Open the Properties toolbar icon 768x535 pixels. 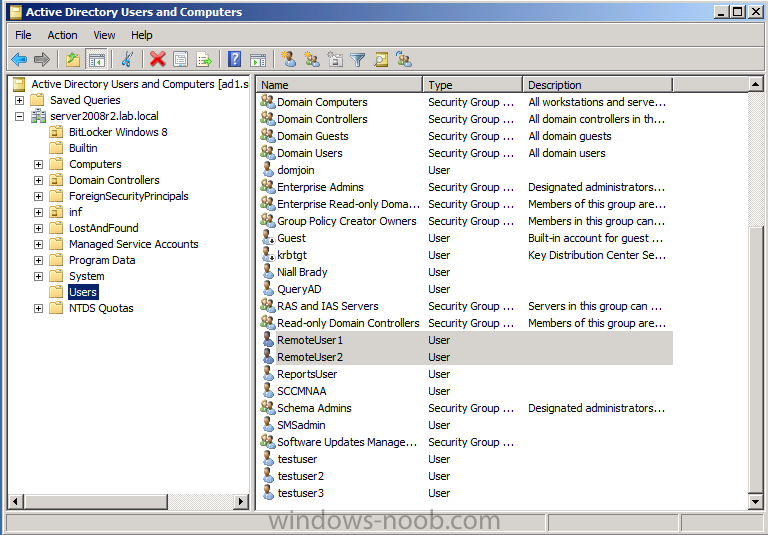pos(180,60)
